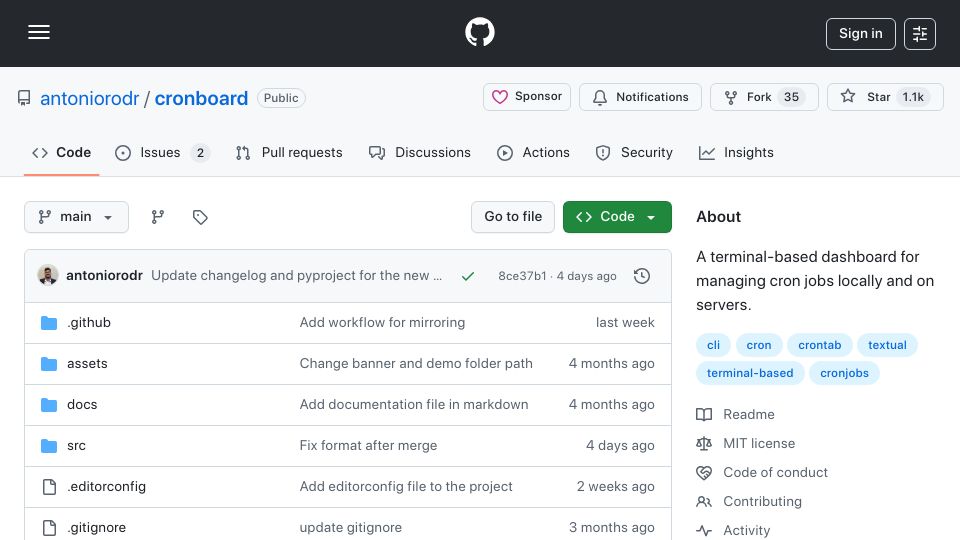
Task: Open the src folder
Action: coord(77,446)
